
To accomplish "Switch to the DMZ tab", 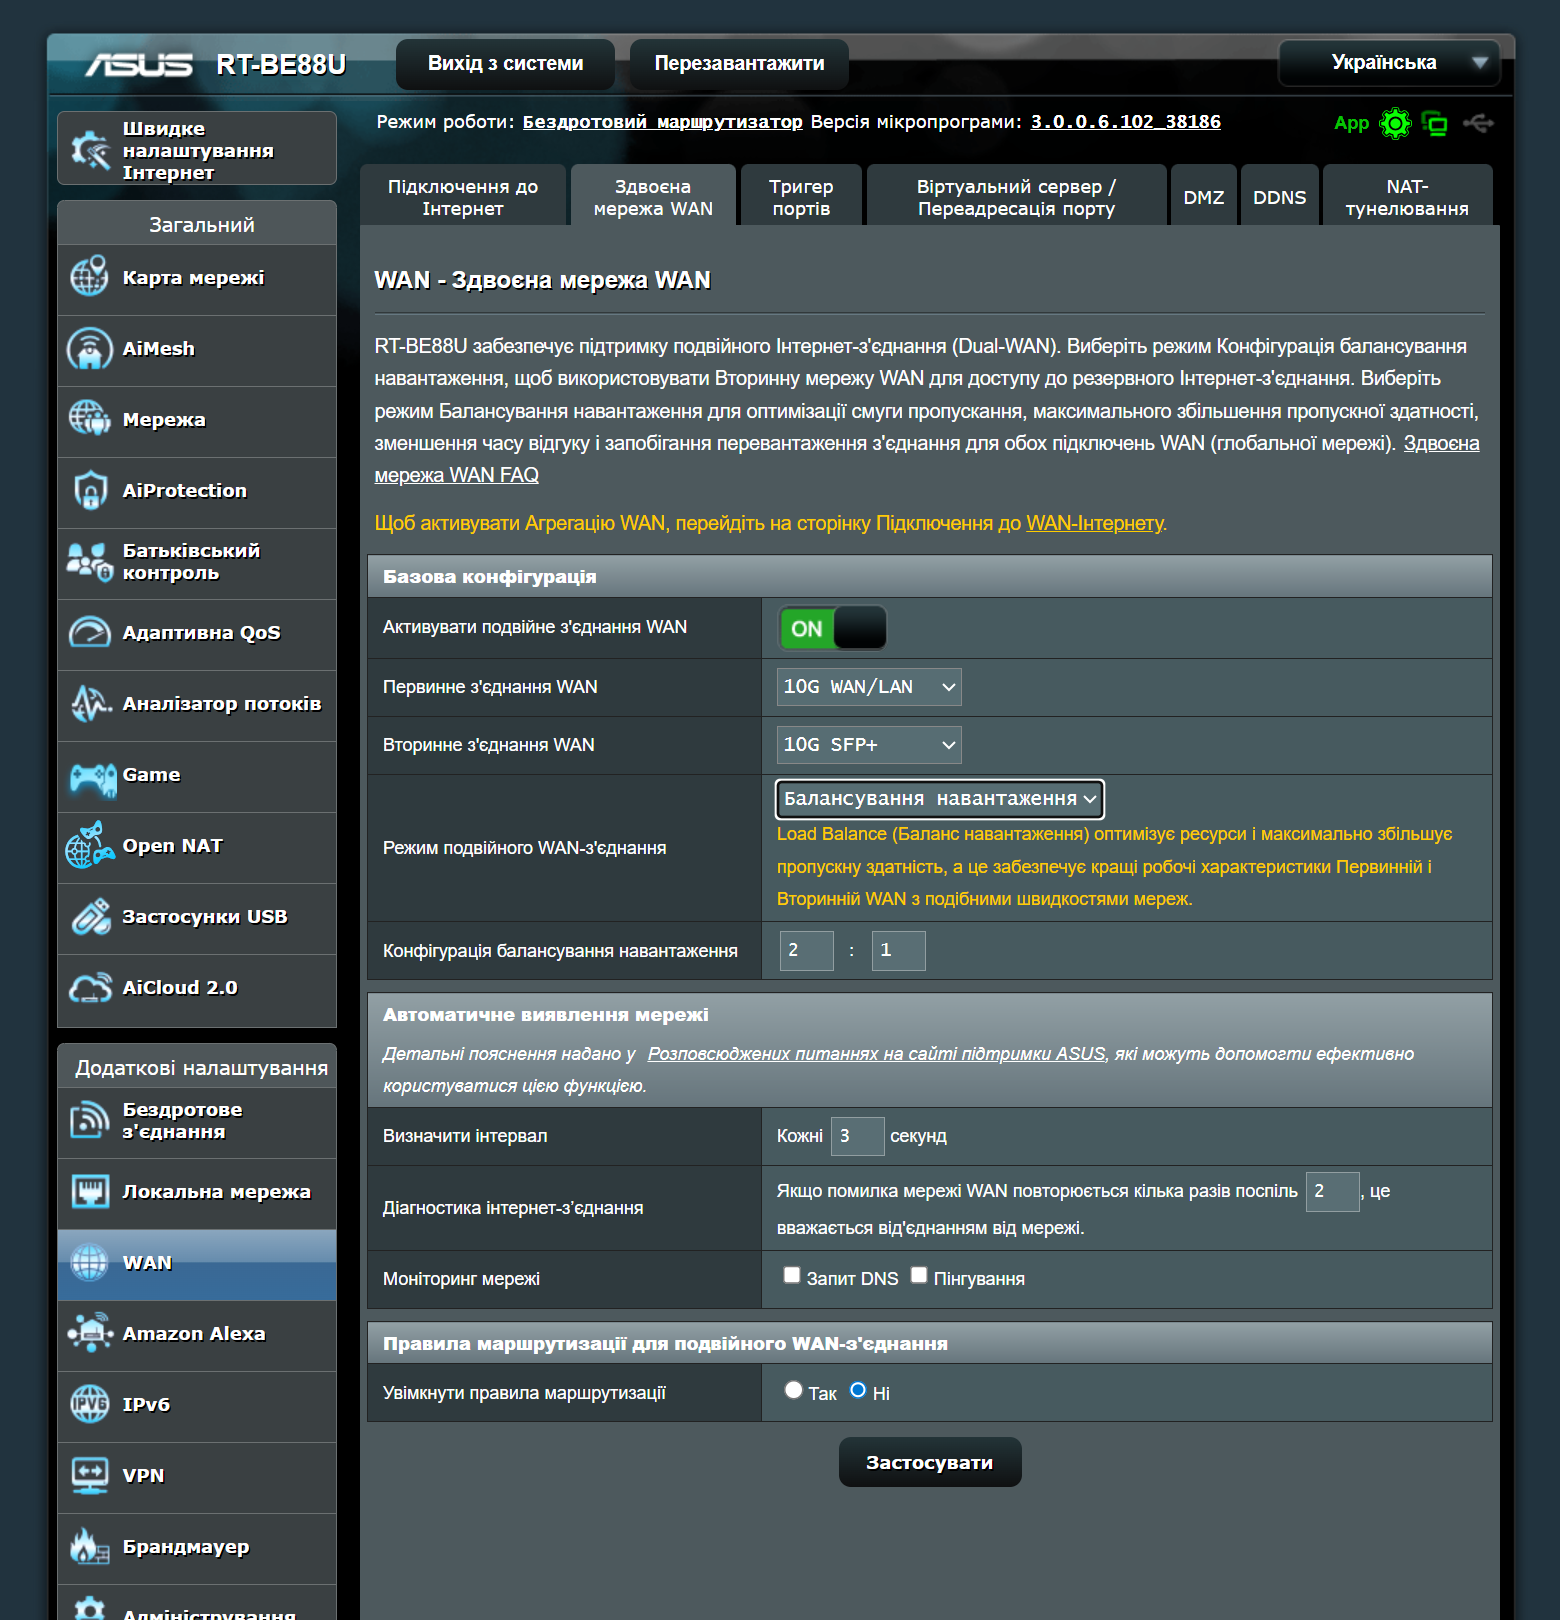I will coord(1204,197).
